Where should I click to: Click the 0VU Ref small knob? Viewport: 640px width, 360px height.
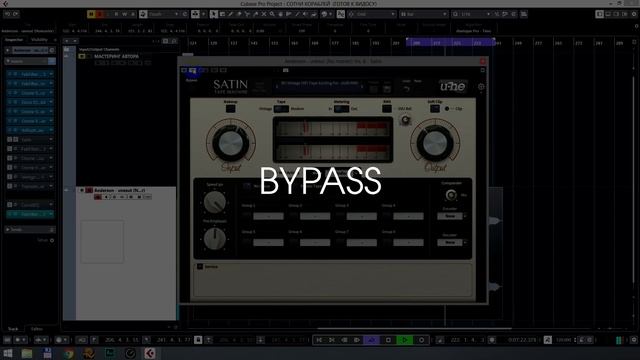[x=405, y=120]
